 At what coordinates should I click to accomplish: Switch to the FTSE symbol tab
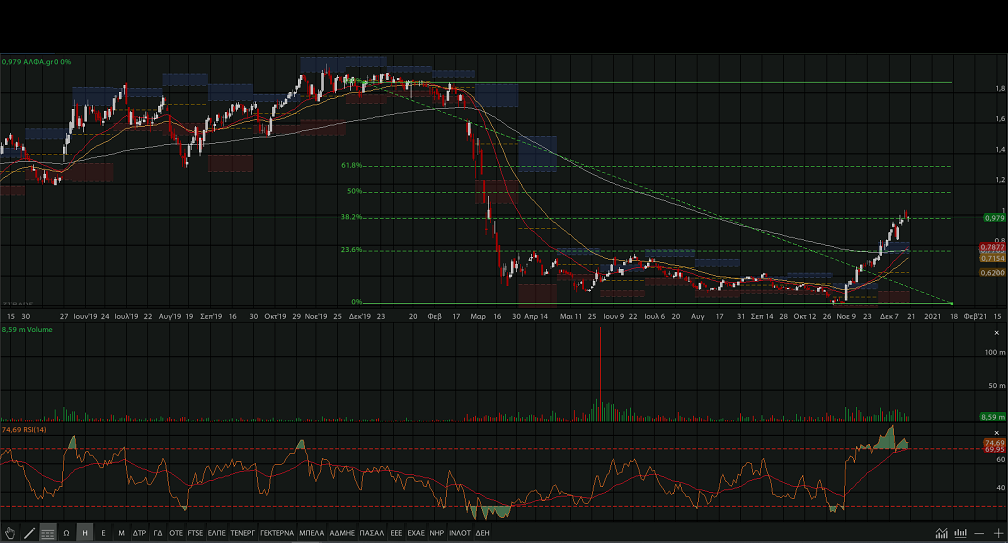coord(195,533)
